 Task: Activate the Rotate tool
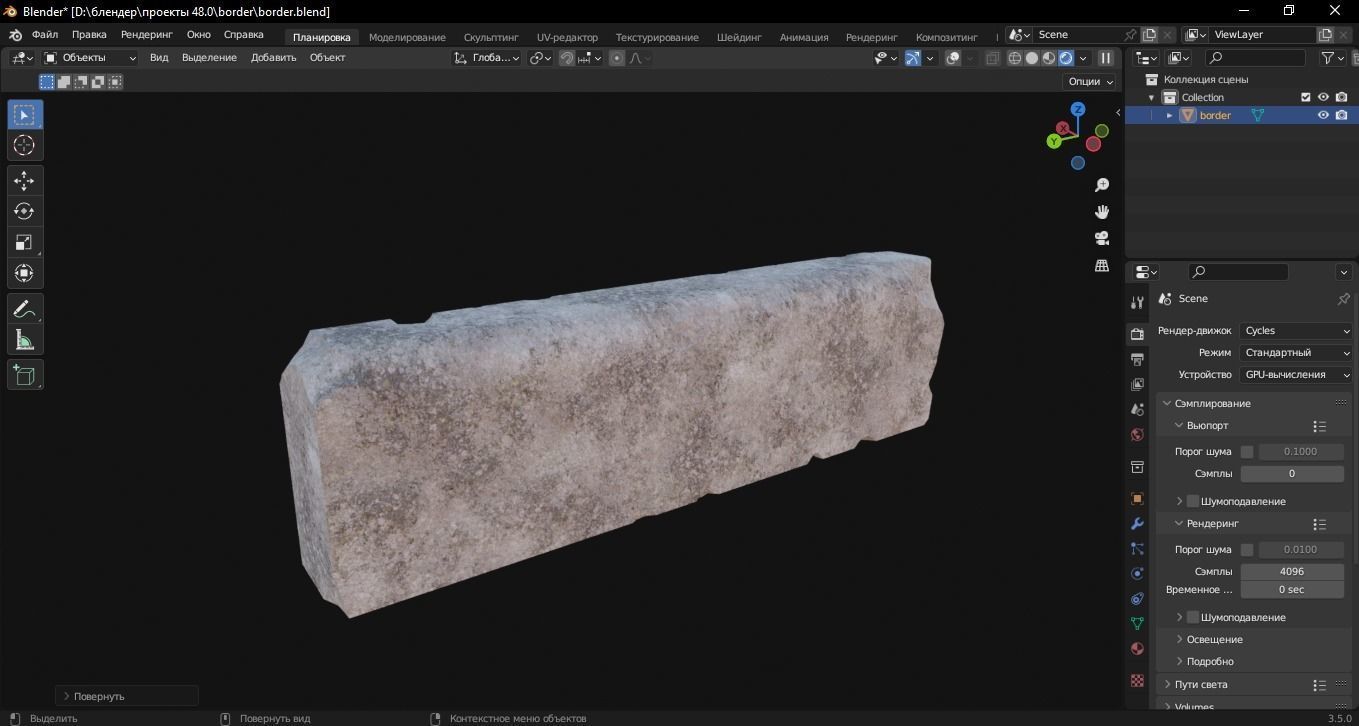[x=24, y=212]
